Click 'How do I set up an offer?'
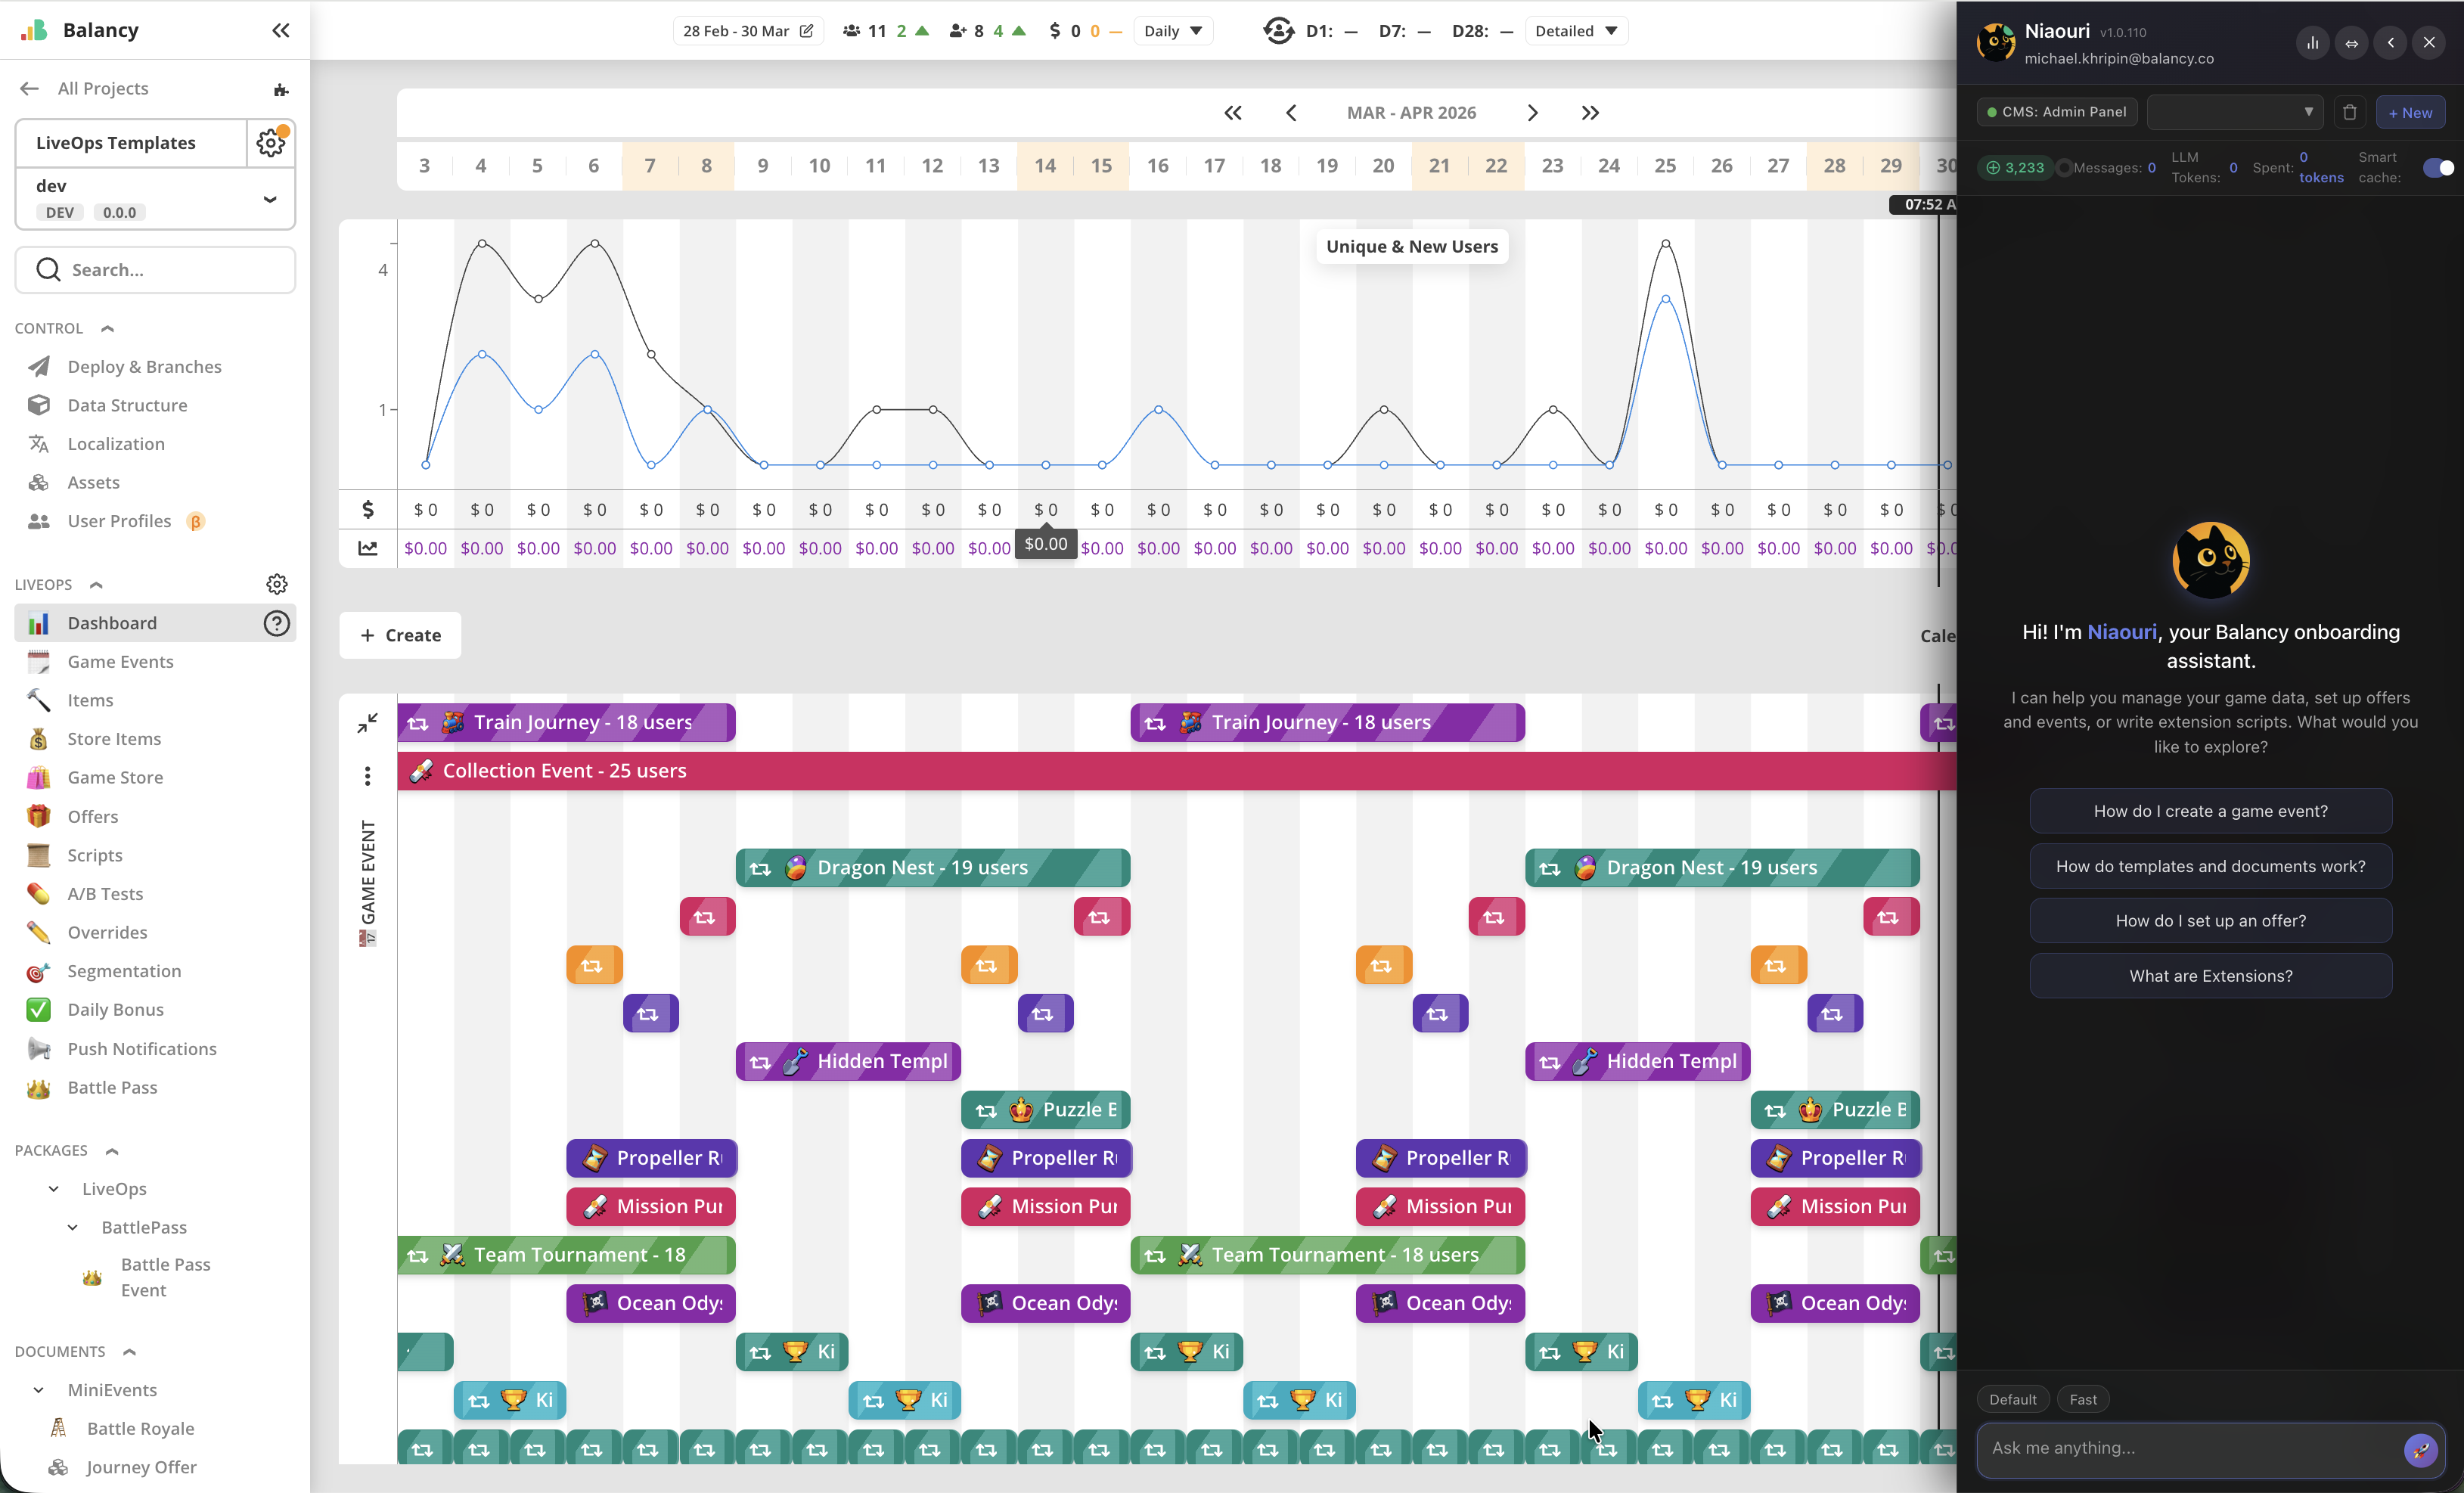 [x=2210, y=920]
